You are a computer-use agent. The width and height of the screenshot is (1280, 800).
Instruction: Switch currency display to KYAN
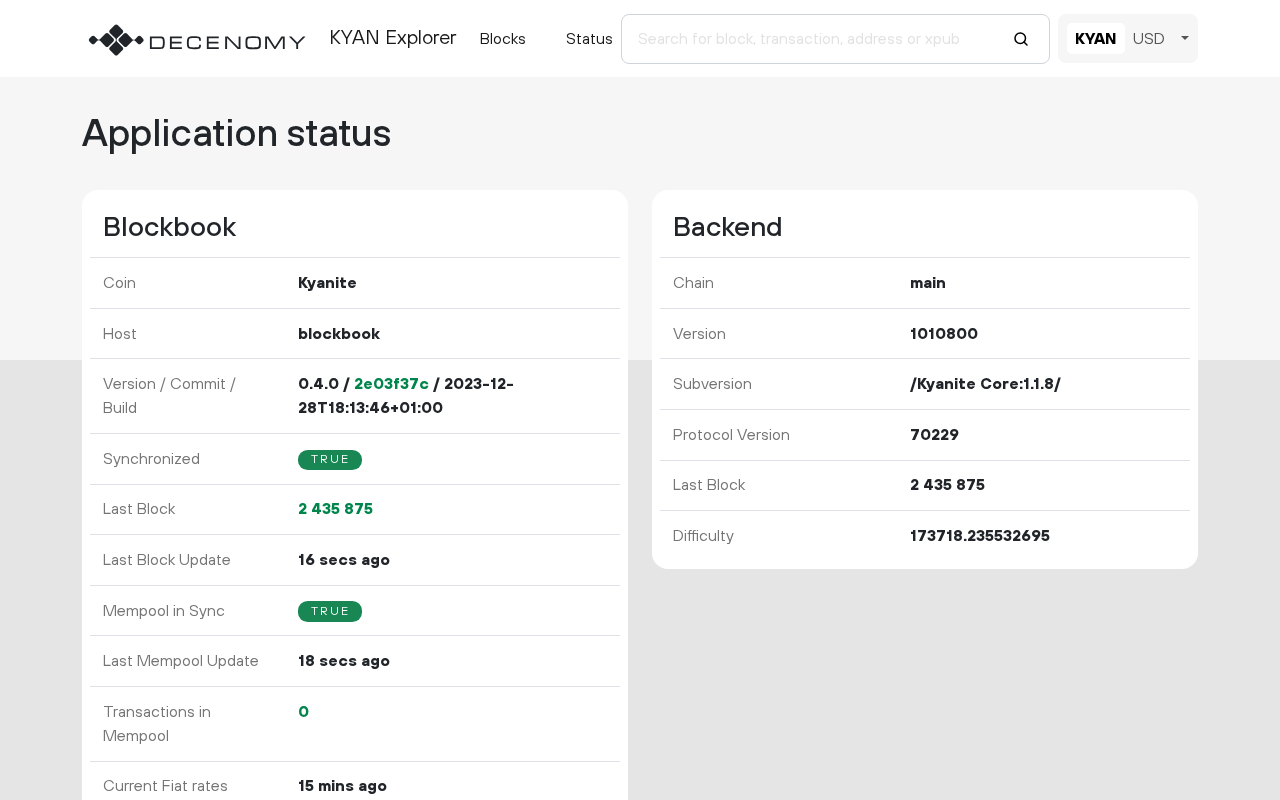pyautogui.click(x=1095, y=39)
